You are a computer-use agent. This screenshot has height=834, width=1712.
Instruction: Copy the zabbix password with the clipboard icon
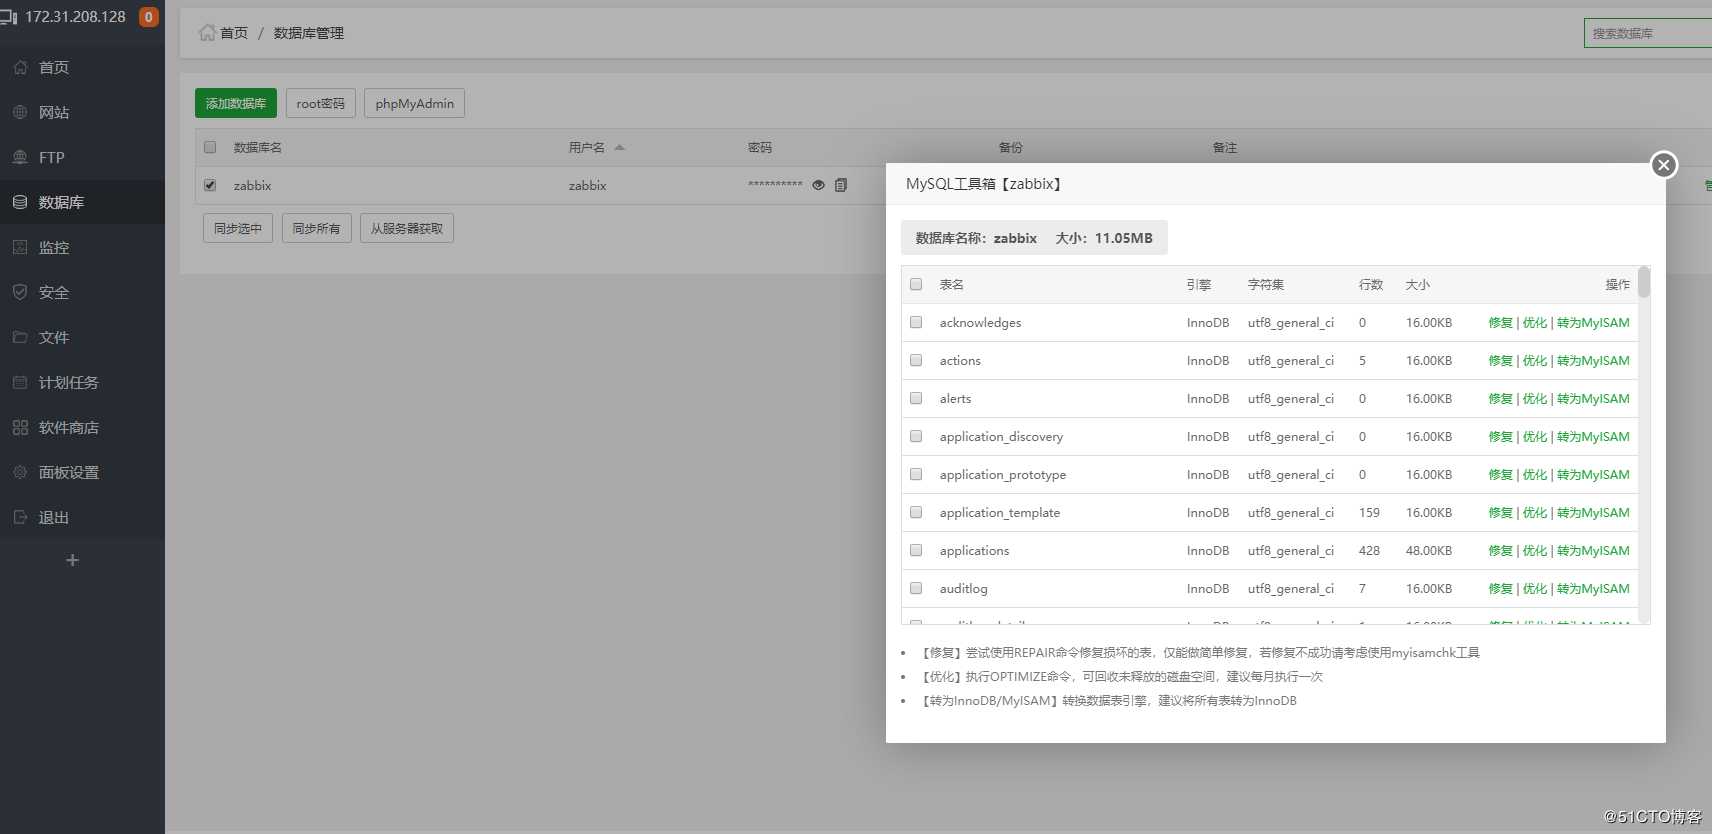[841, 185]
